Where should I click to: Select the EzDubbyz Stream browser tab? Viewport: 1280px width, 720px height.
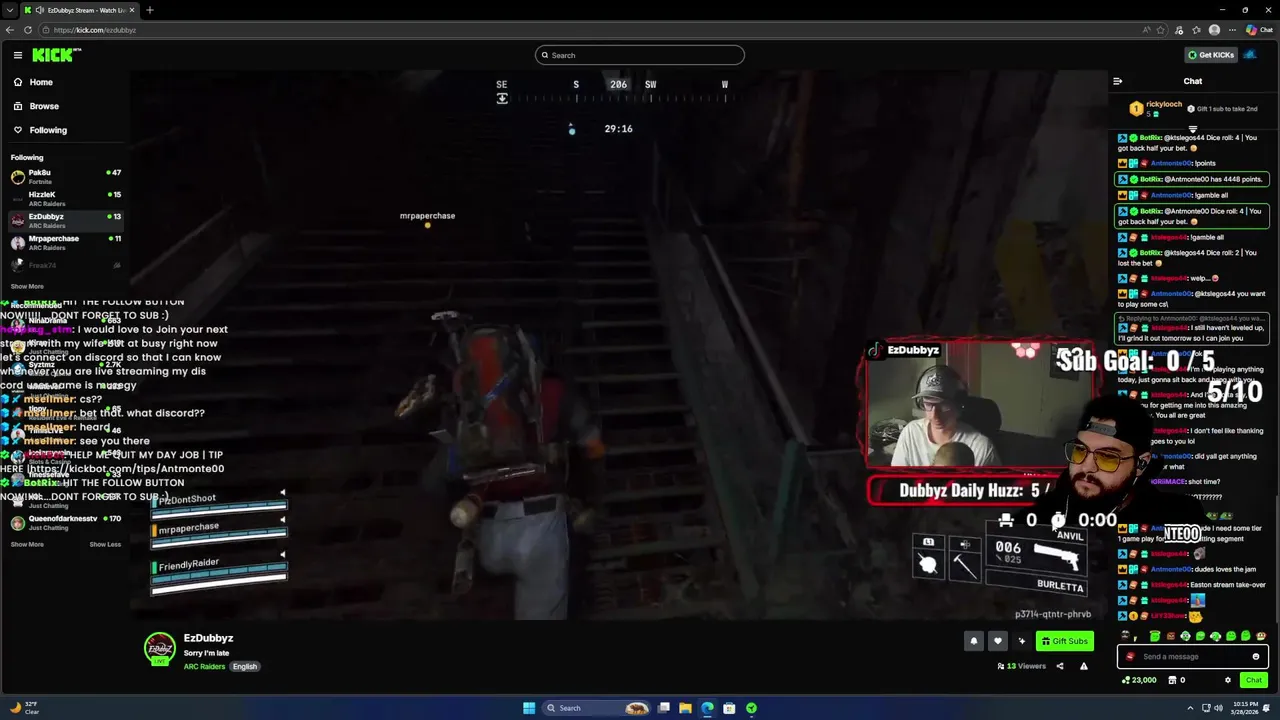click(x=80, y=10)
